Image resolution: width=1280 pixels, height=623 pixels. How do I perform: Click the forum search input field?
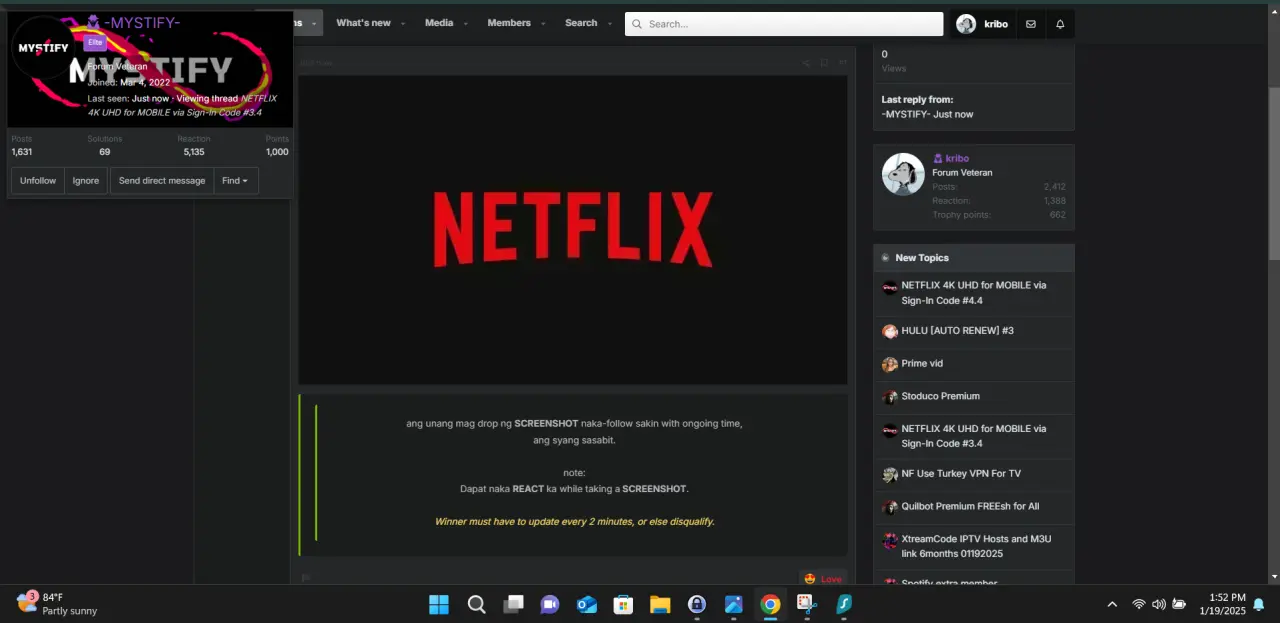tap(784, 24)
